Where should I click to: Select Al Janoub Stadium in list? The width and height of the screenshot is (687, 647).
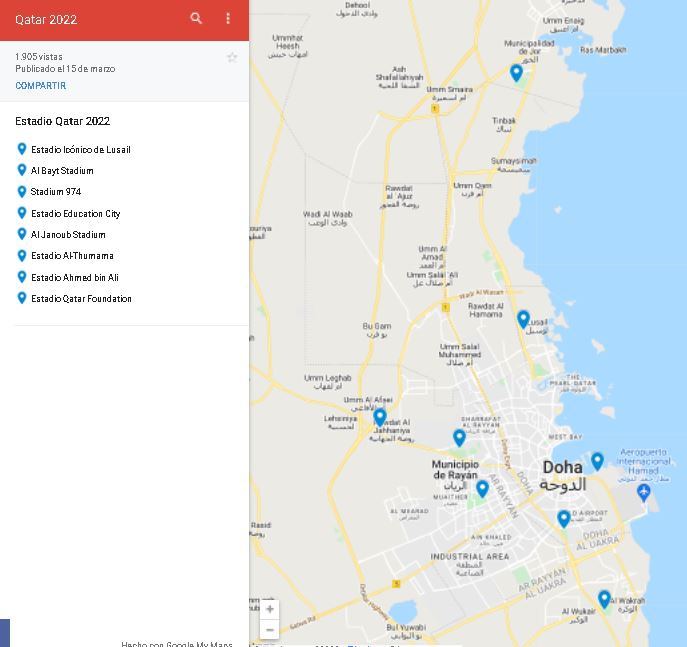68,234
